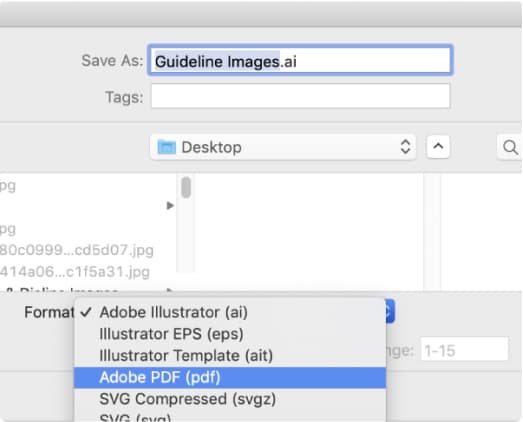Image resolution: width=523 pixels, height=422 pixels.
Task: Click the Tags input field
Action: tap(300, 96)
